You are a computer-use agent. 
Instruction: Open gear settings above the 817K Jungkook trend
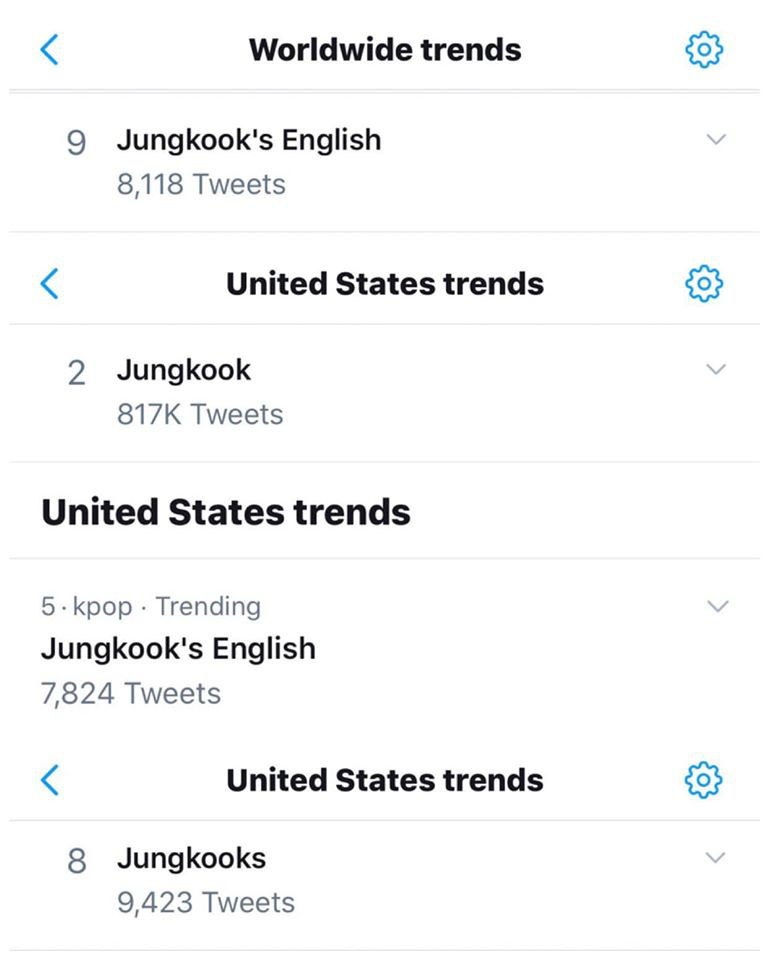point(704,284)
